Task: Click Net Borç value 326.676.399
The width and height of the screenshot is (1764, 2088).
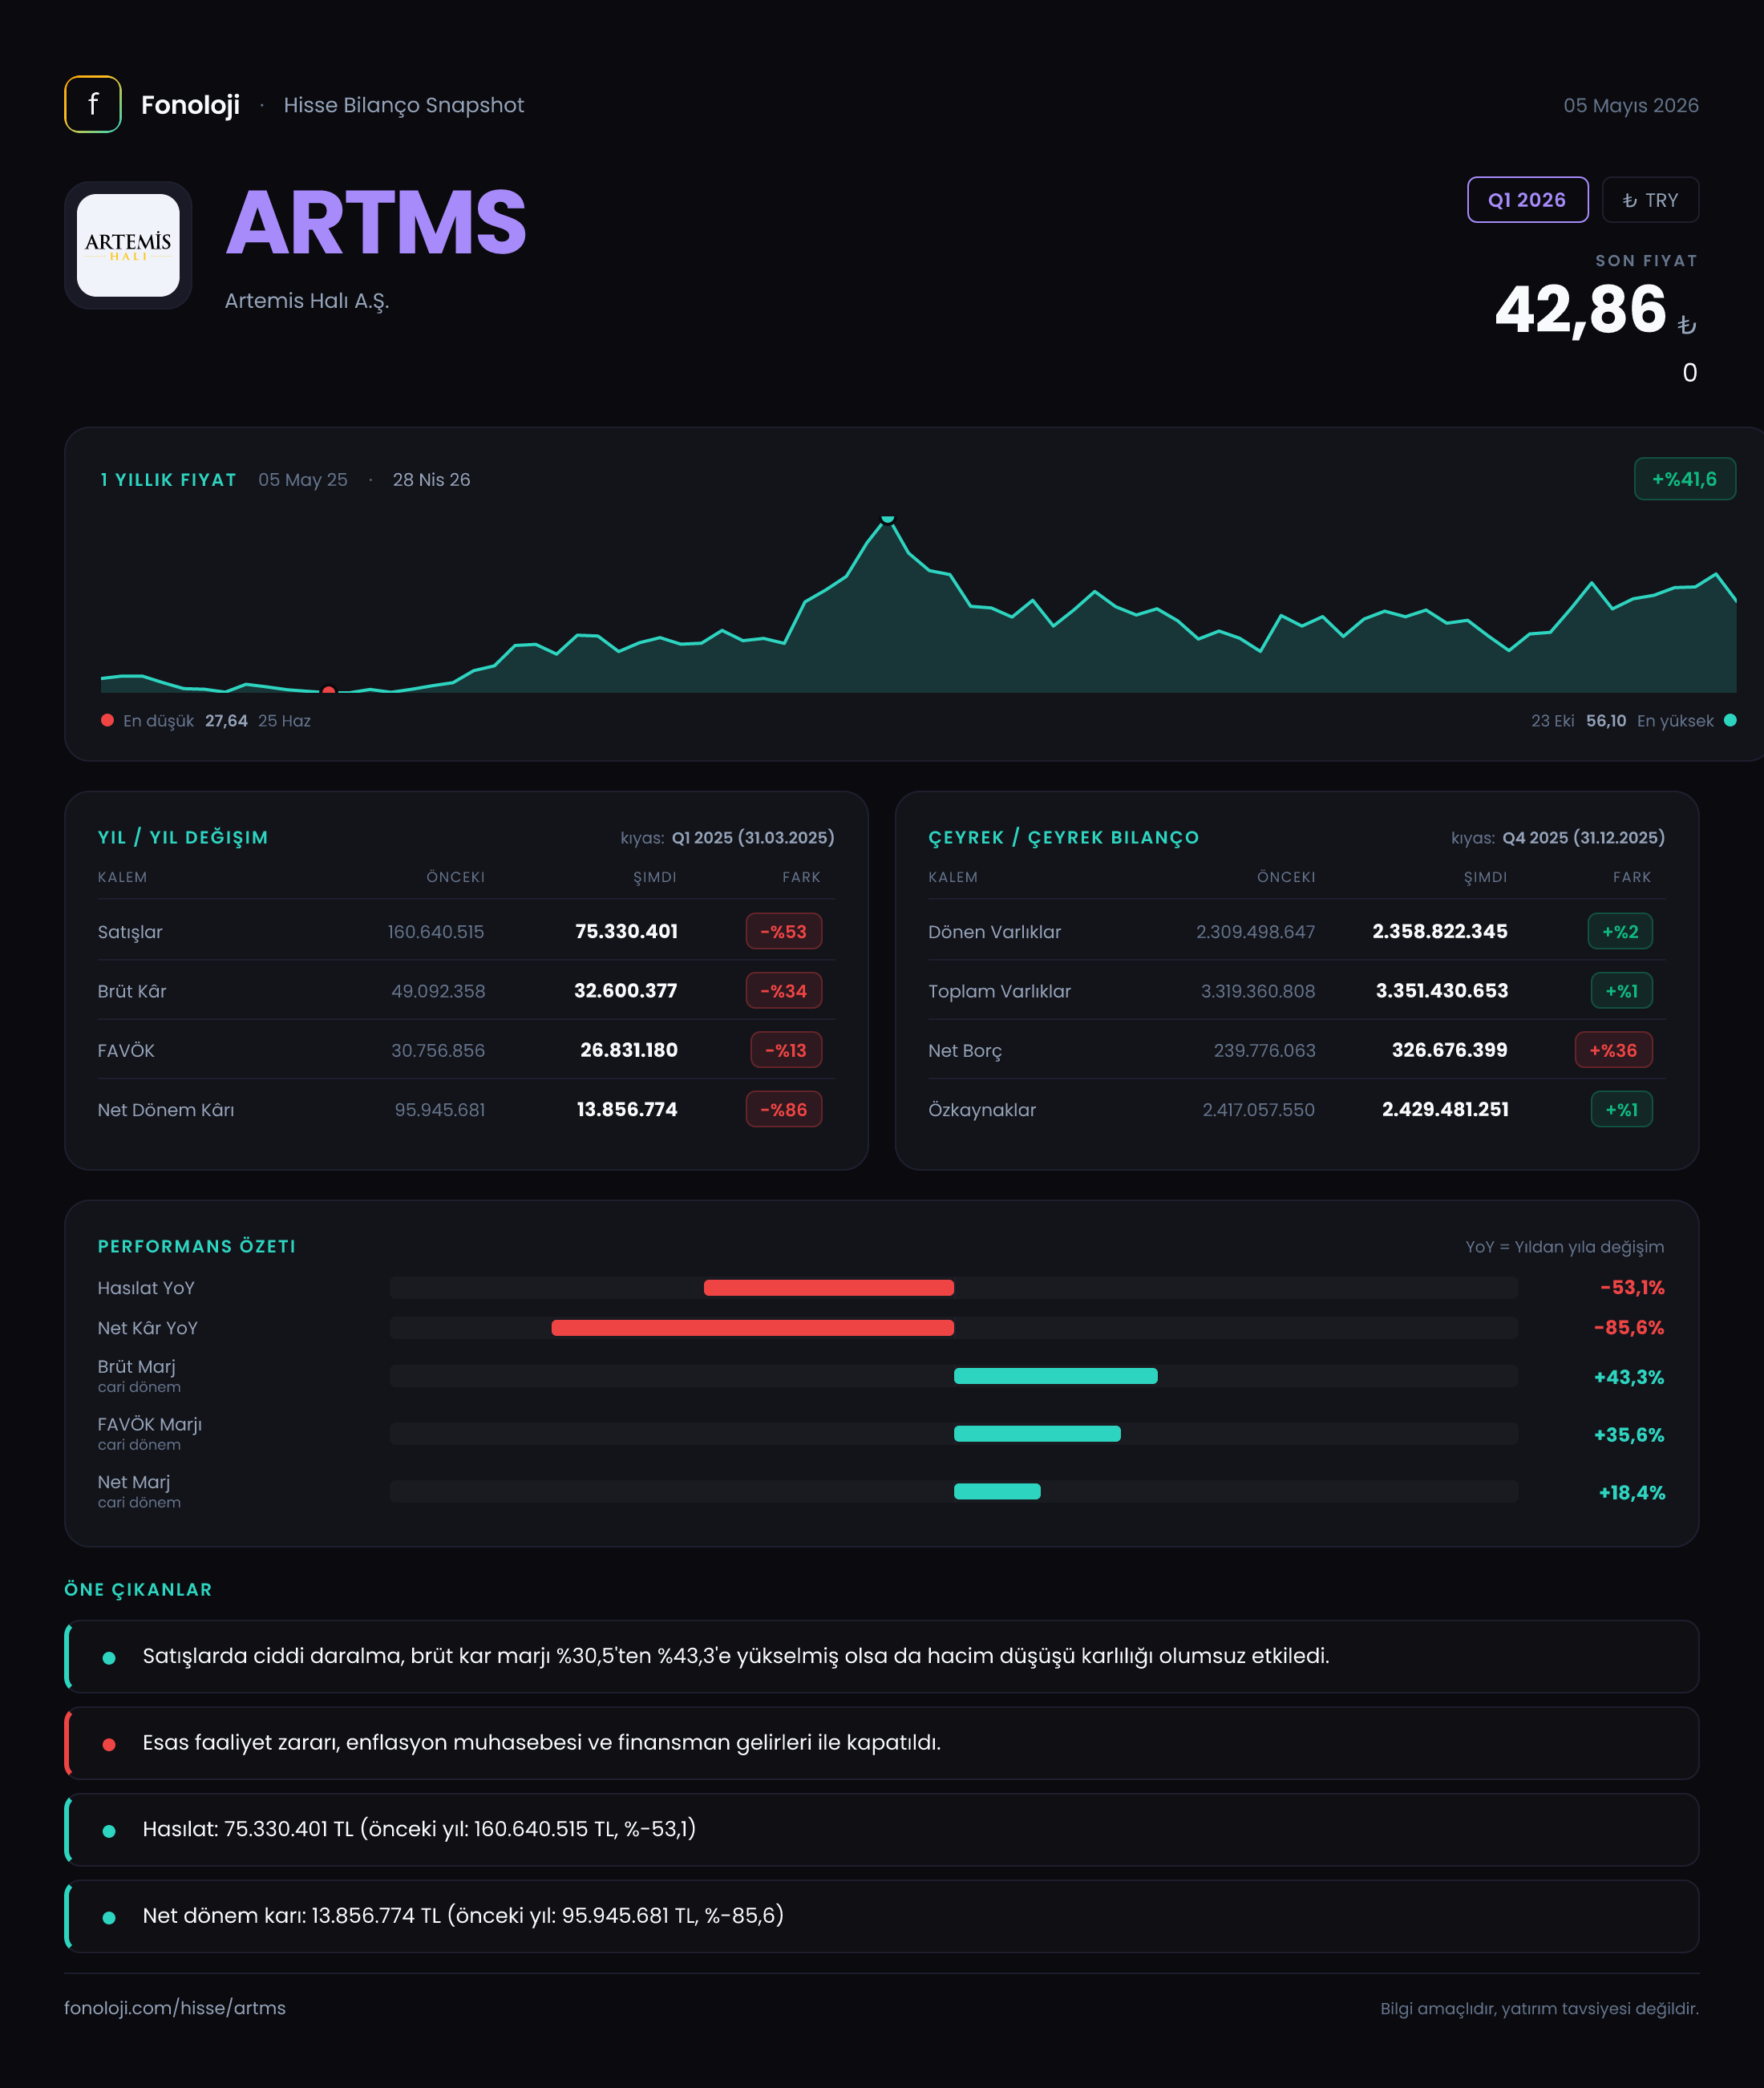Action: (x=1450, y=1050)
